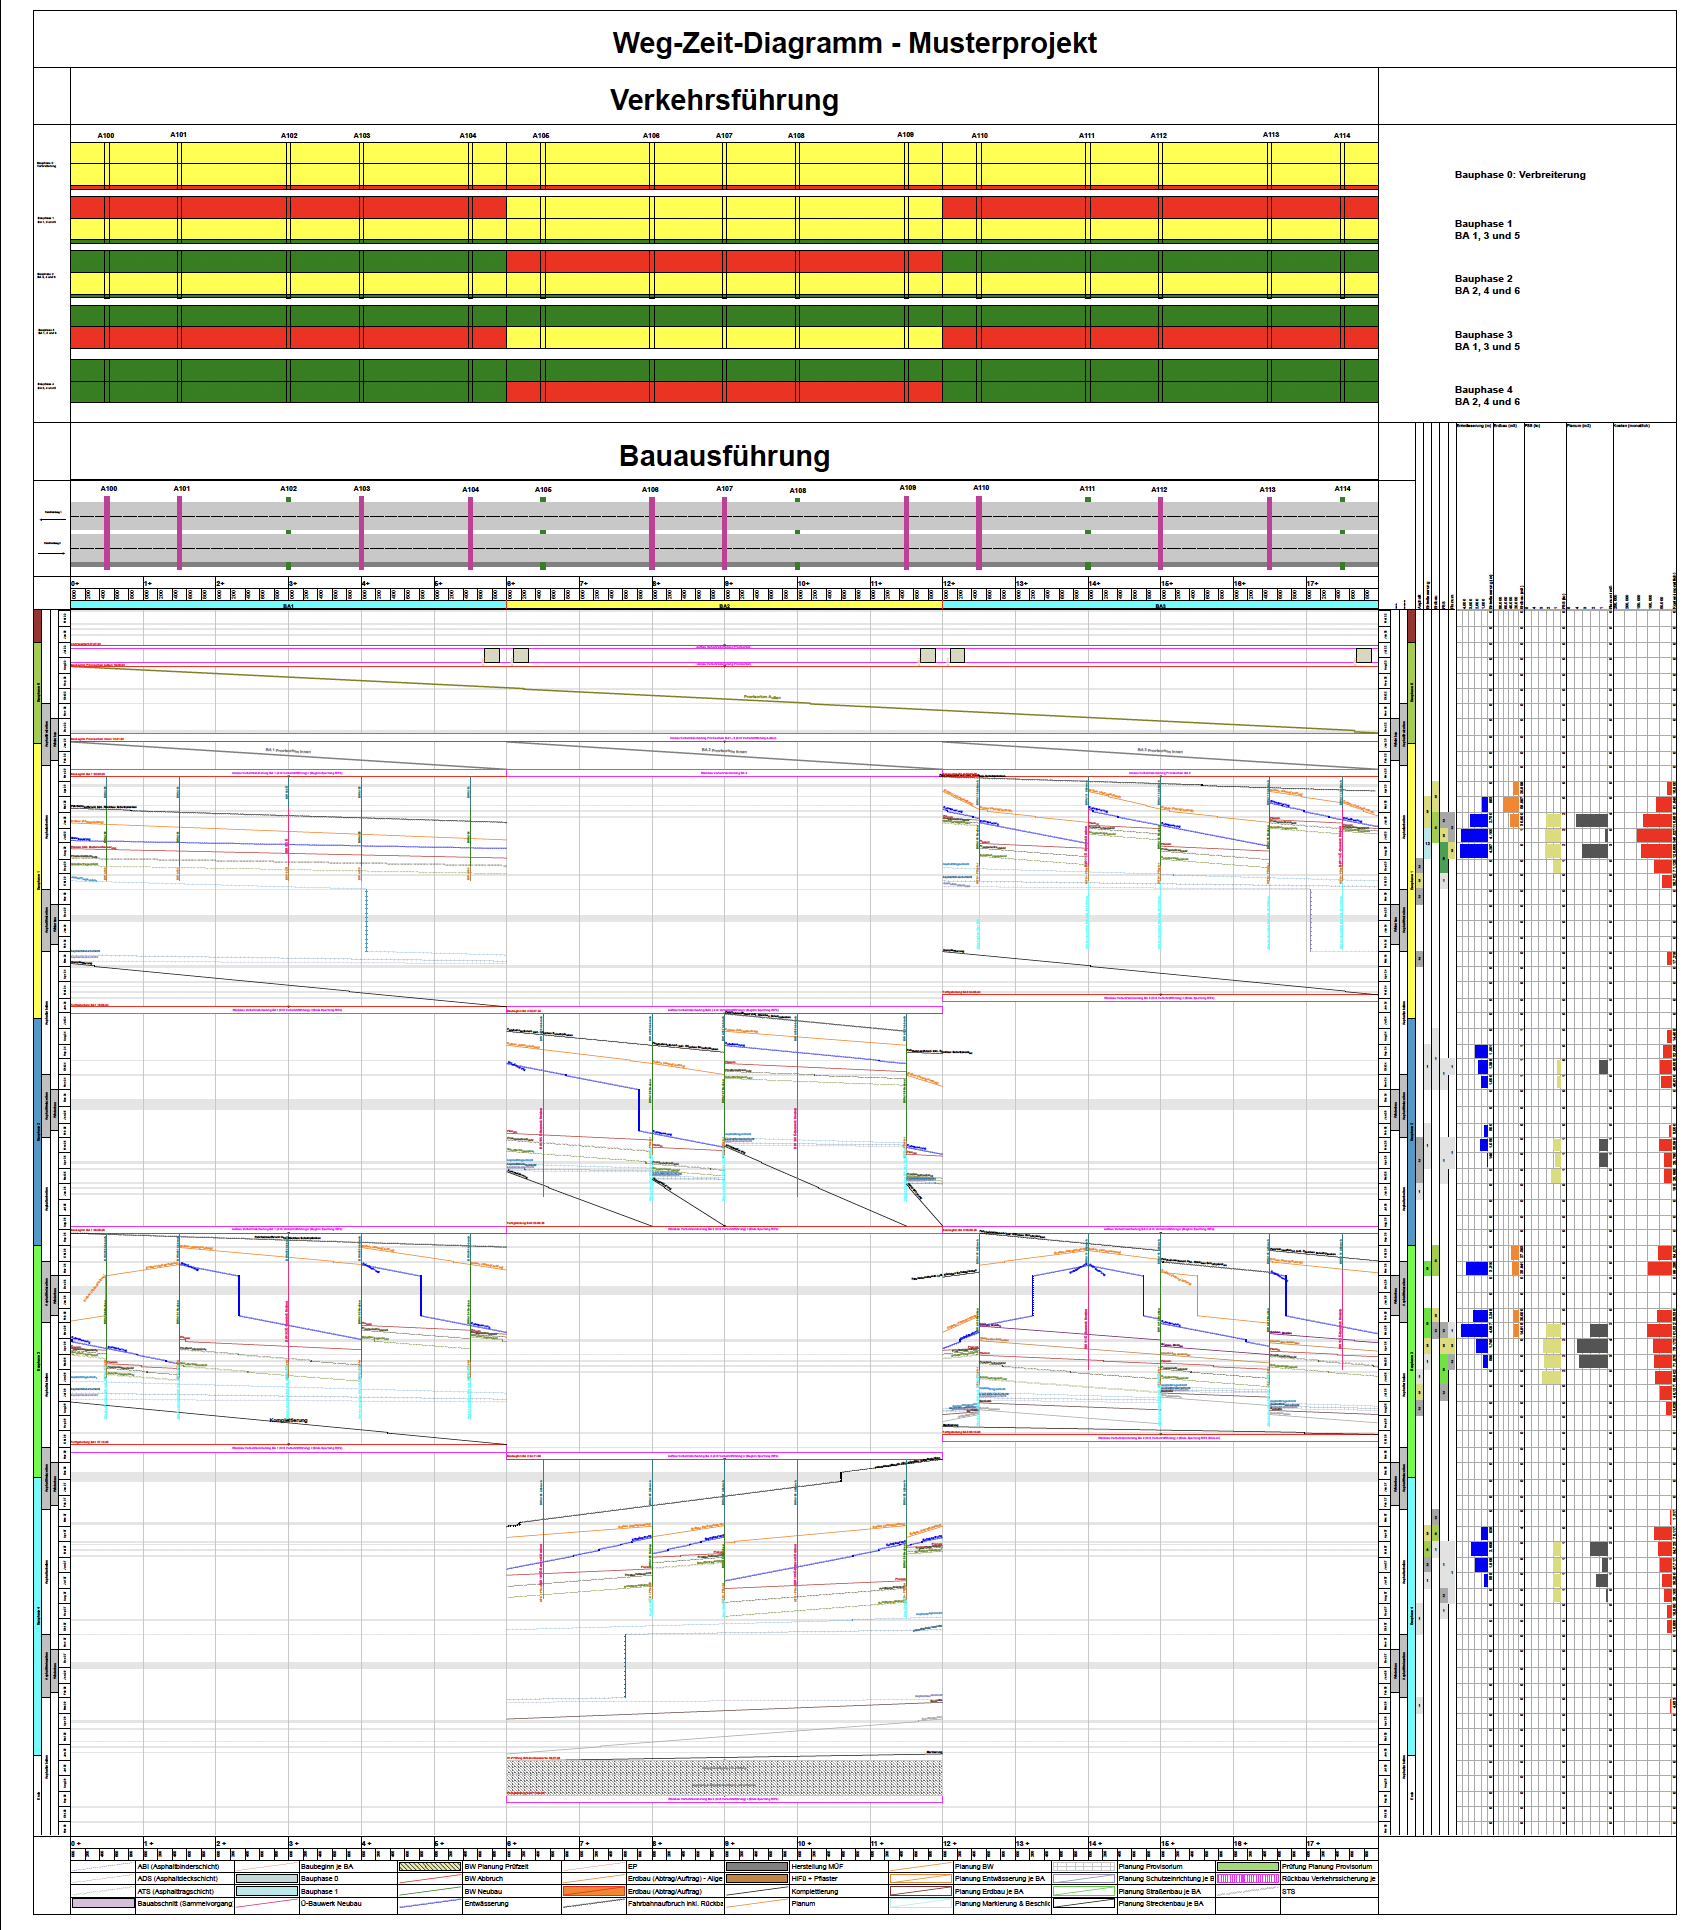Click the Planum legend entry

[803, 1904]
